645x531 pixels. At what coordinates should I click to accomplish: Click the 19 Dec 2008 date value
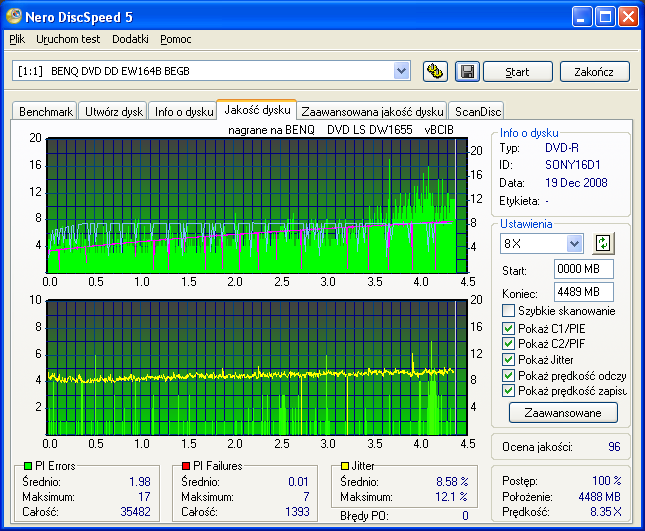tap(576, 183)
